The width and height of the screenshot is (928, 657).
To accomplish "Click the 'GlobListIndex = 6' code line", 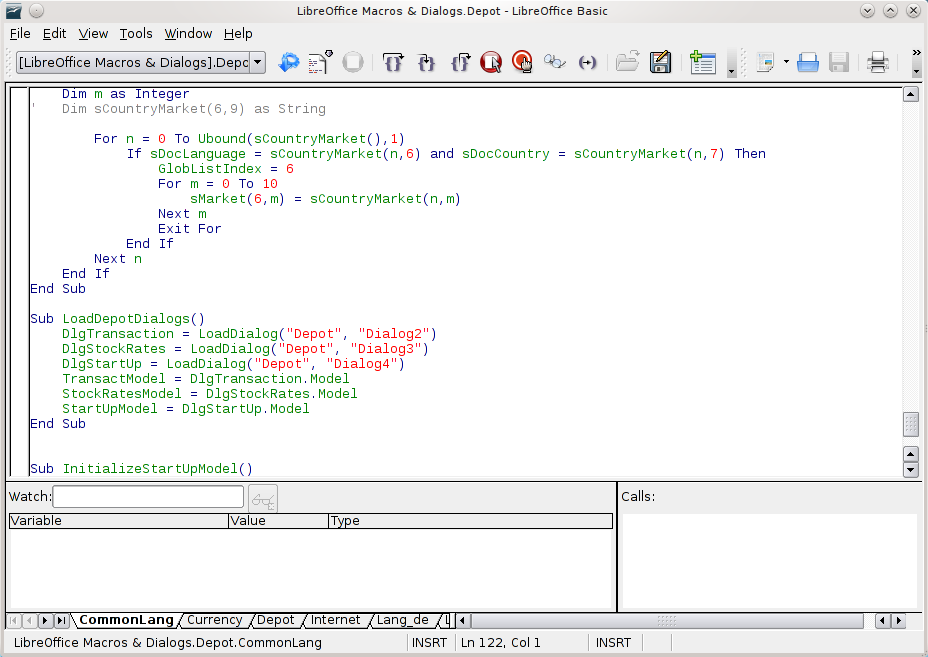I will click(x=225, y=169).
